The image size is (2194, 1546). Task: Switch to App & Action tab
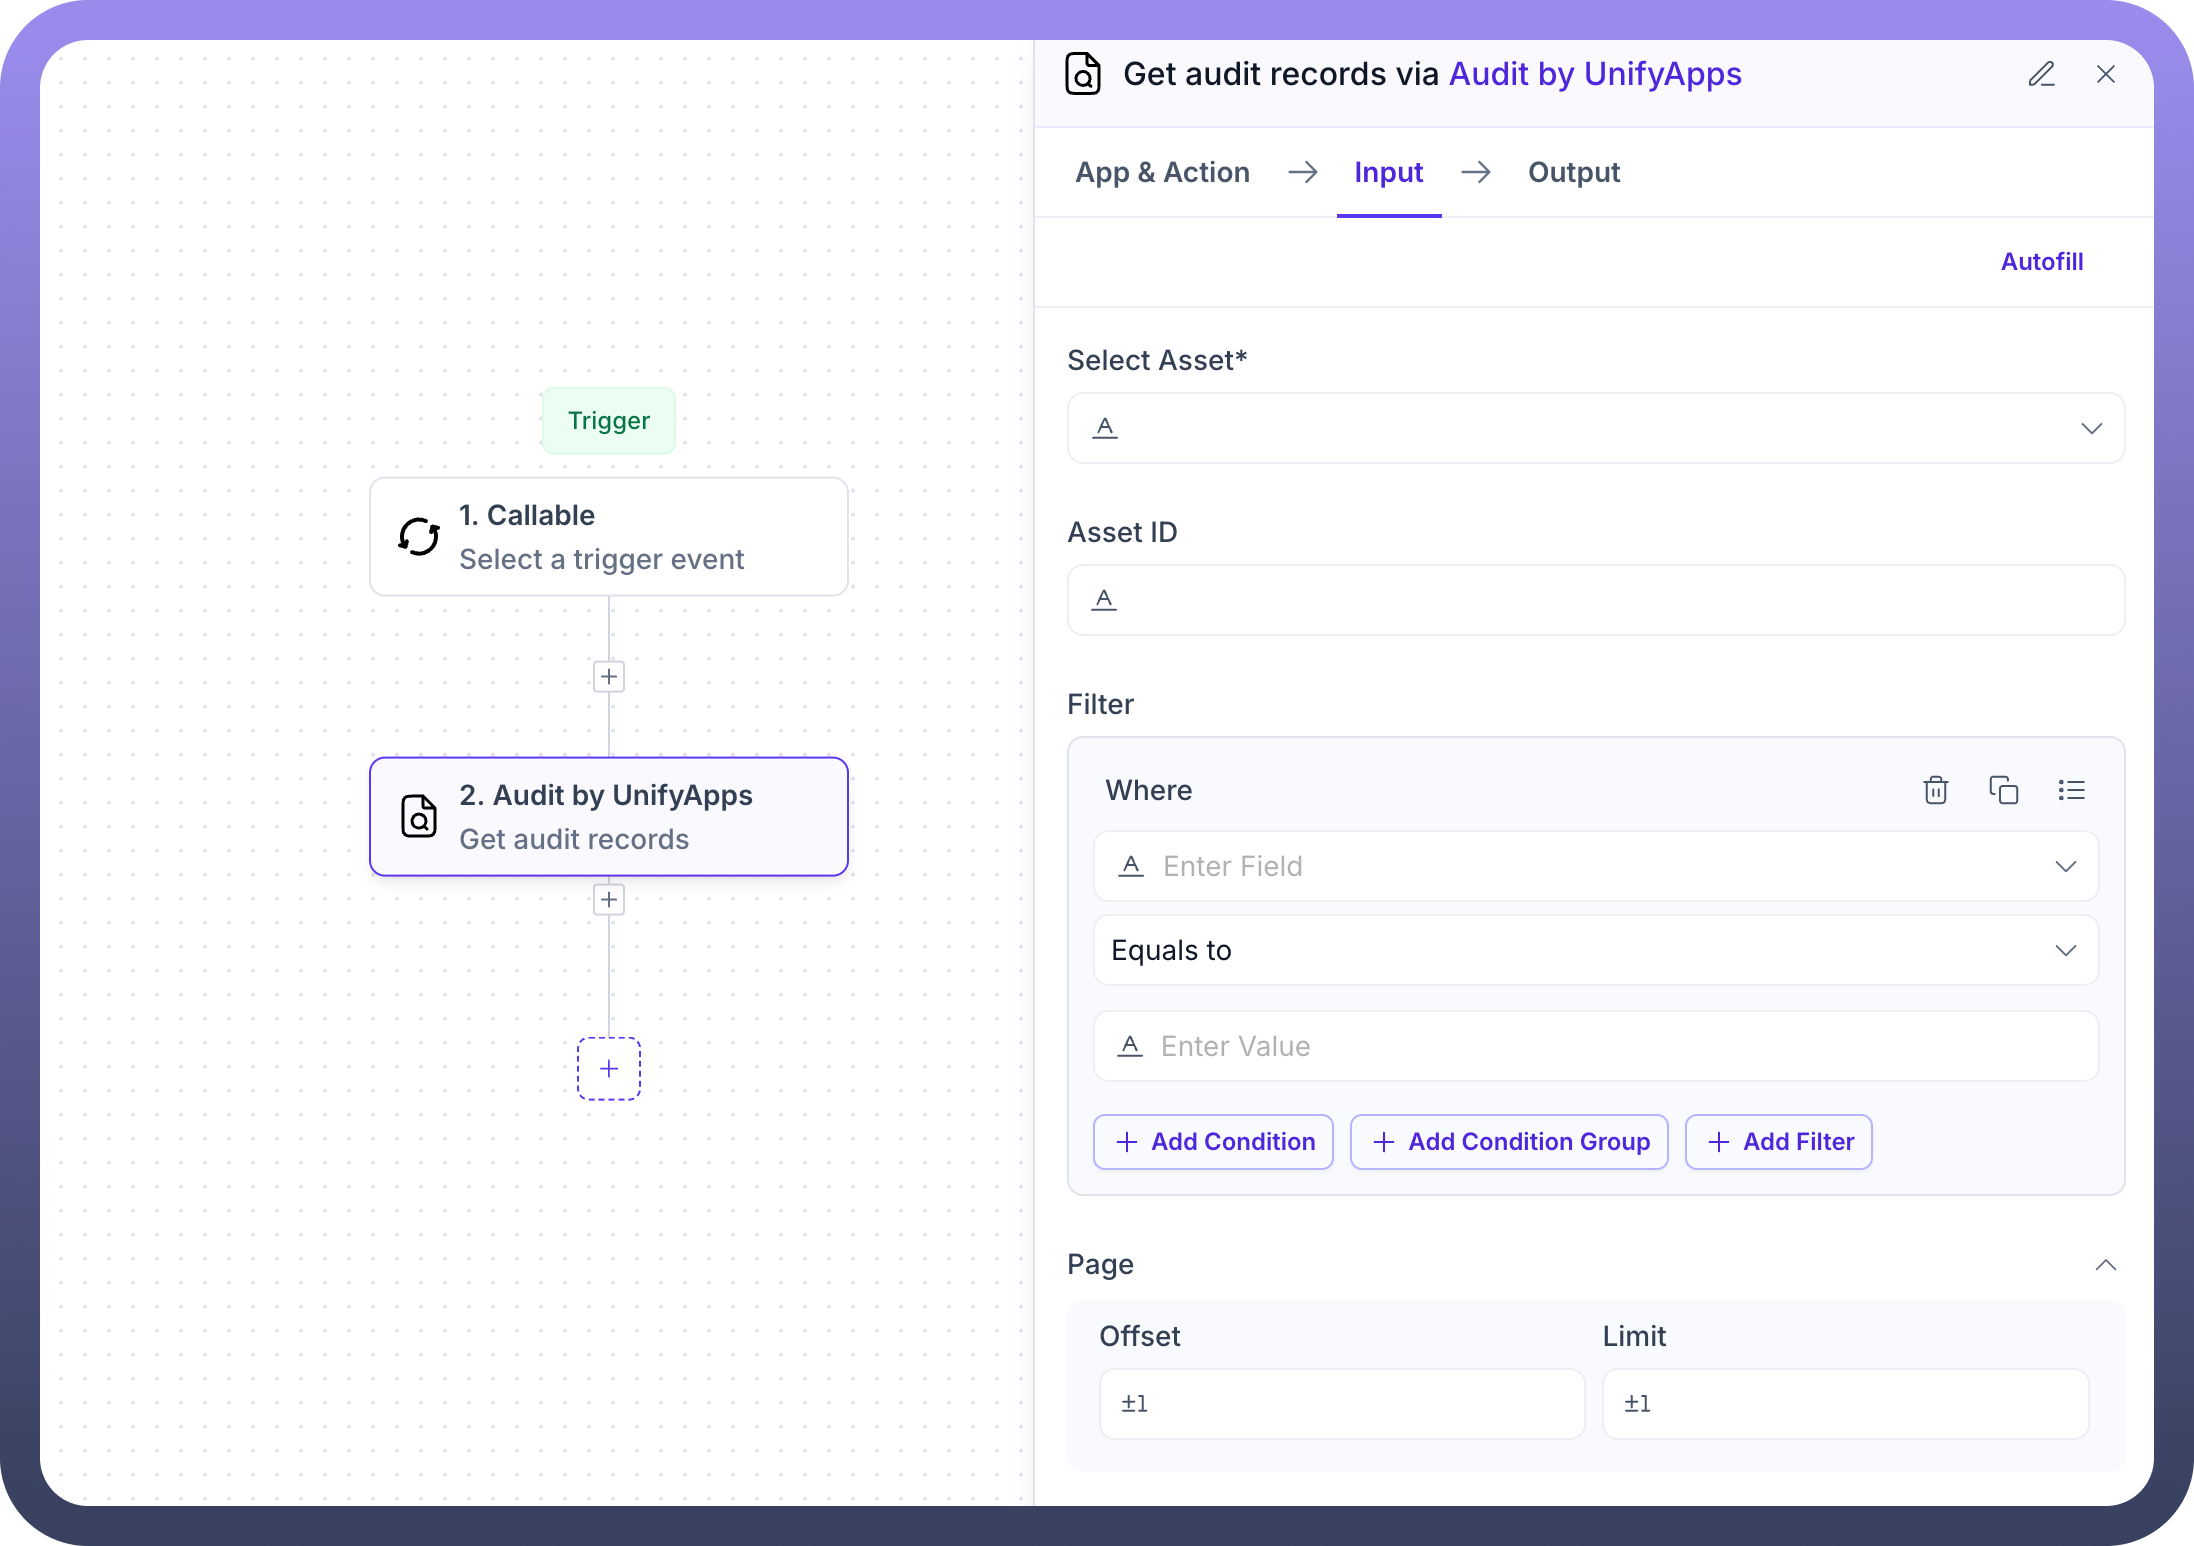pyautogui.click(x=1163, y=172)
